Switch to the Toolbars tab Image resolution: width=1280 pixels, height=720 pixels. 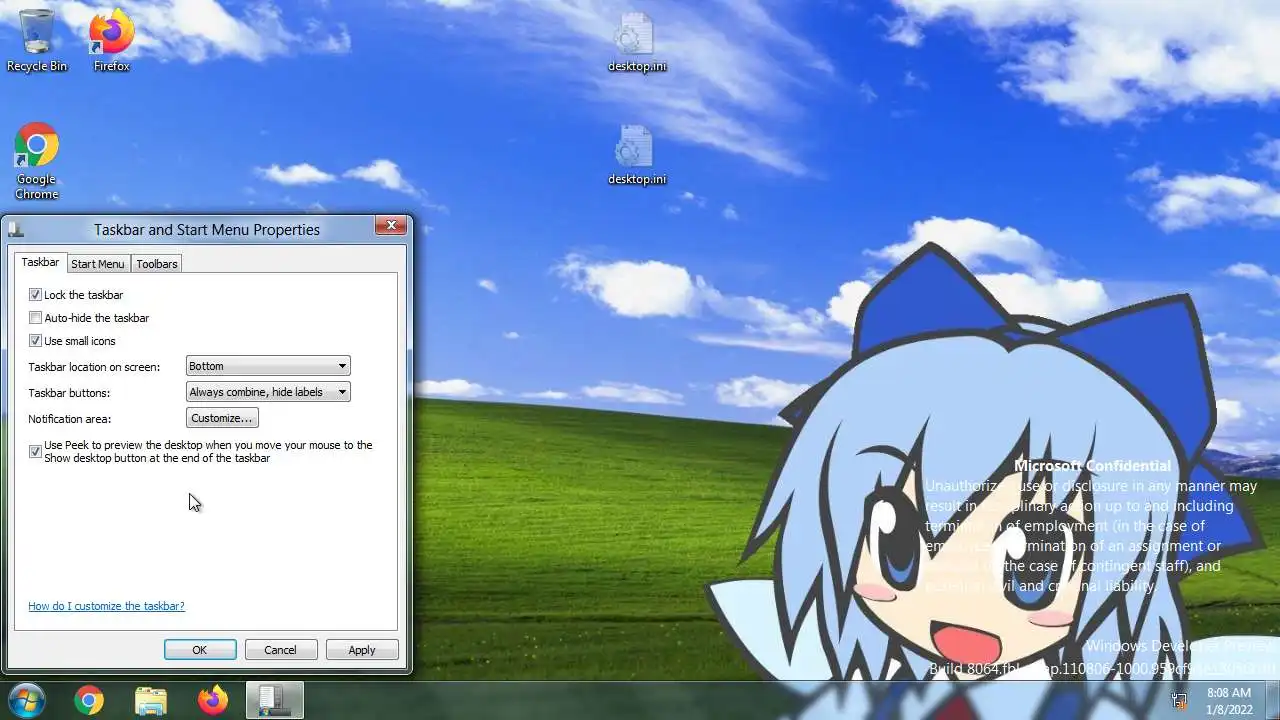tap(157, 264)
